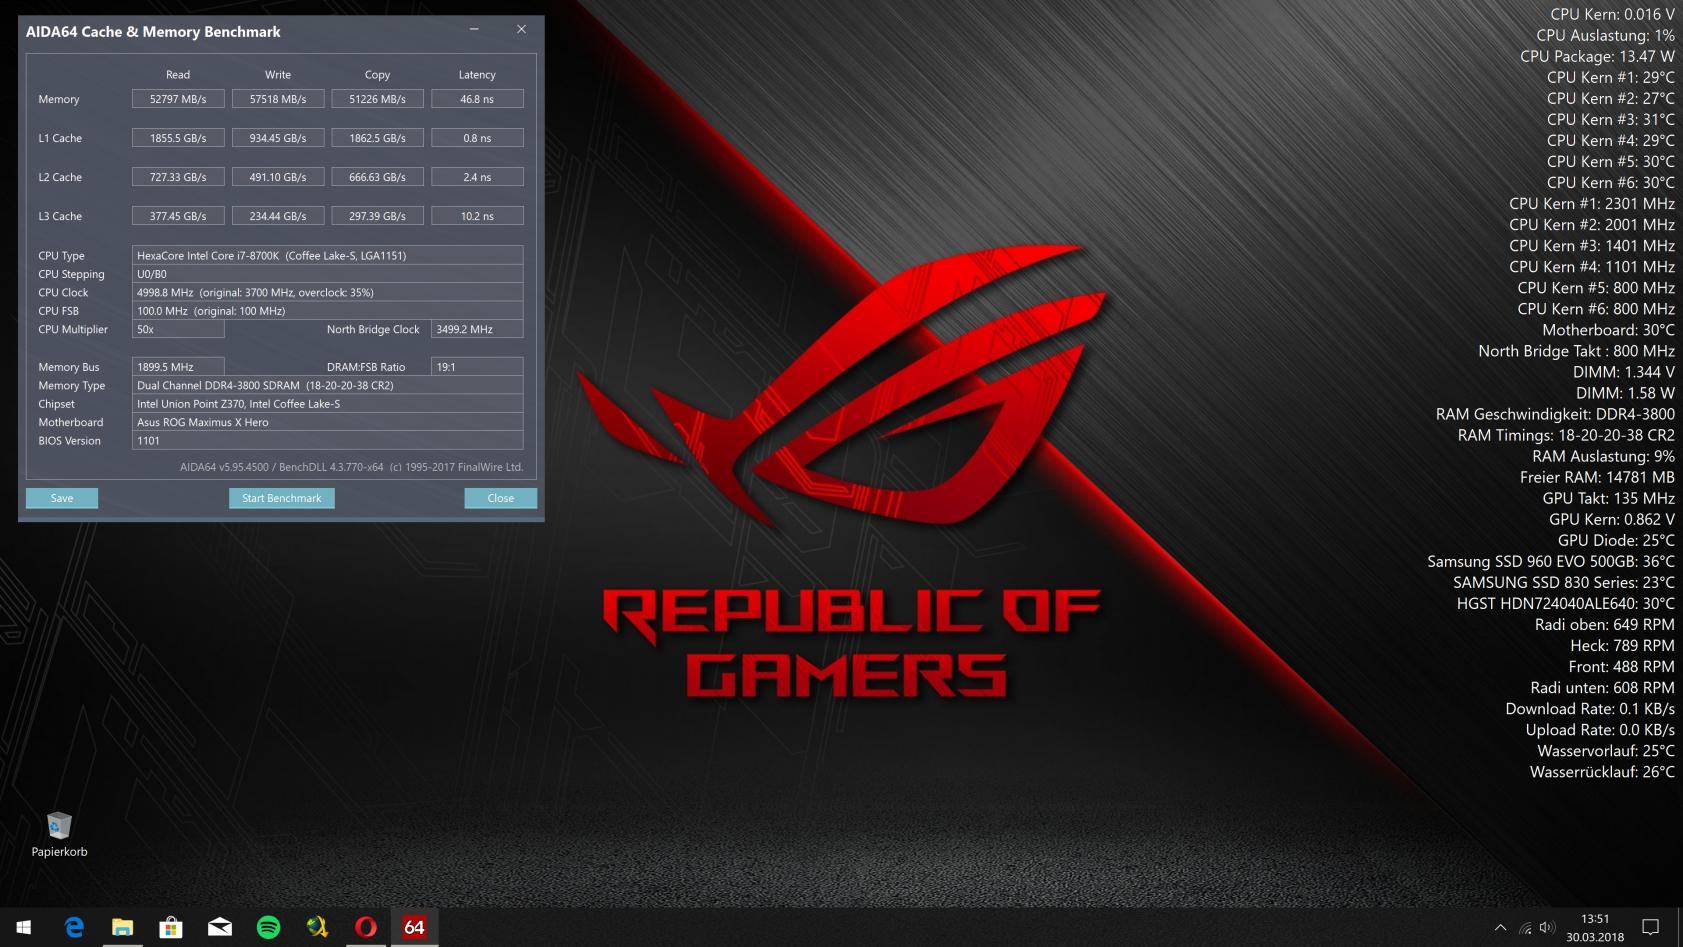1683x947 pixels.
Task: Click Motherboard value Asus ROG Maximus X Hero
Action: pyautogui.click(x=327, y=422)
